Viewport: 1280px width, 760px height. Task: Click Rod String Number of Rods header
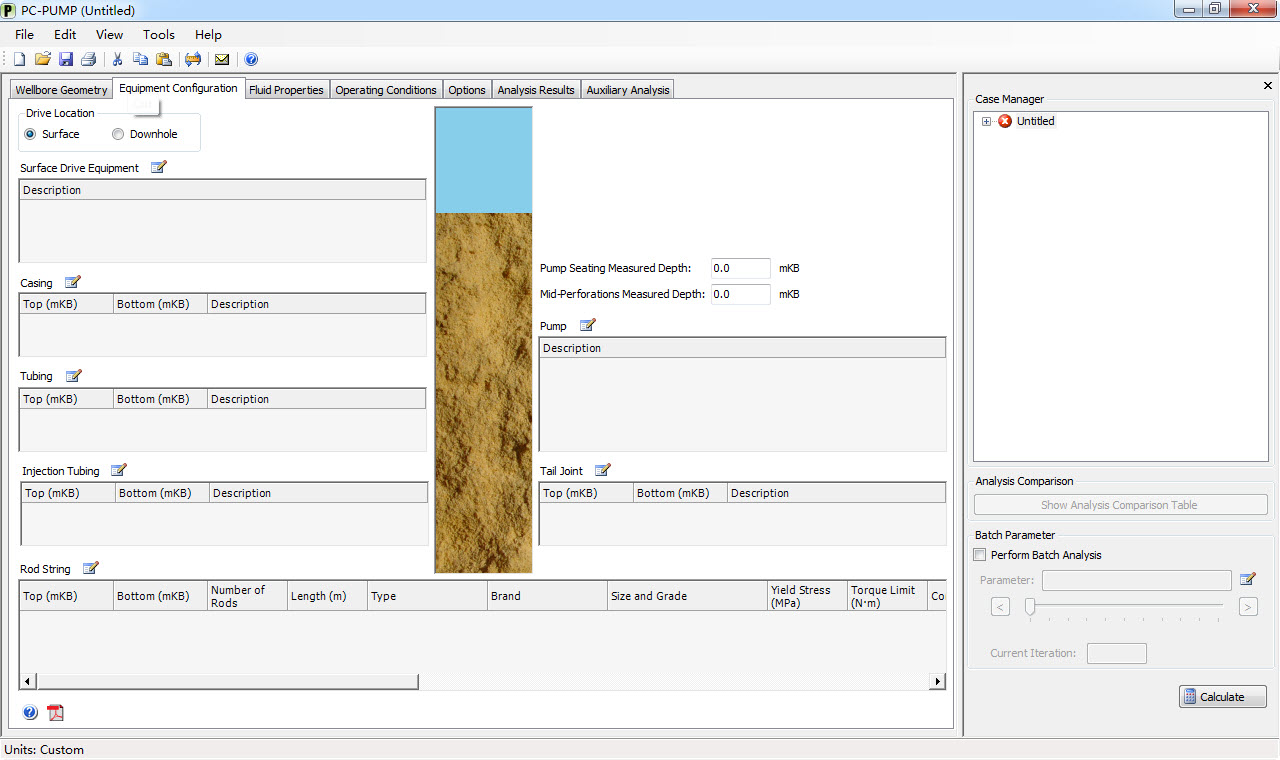point(247,596)
